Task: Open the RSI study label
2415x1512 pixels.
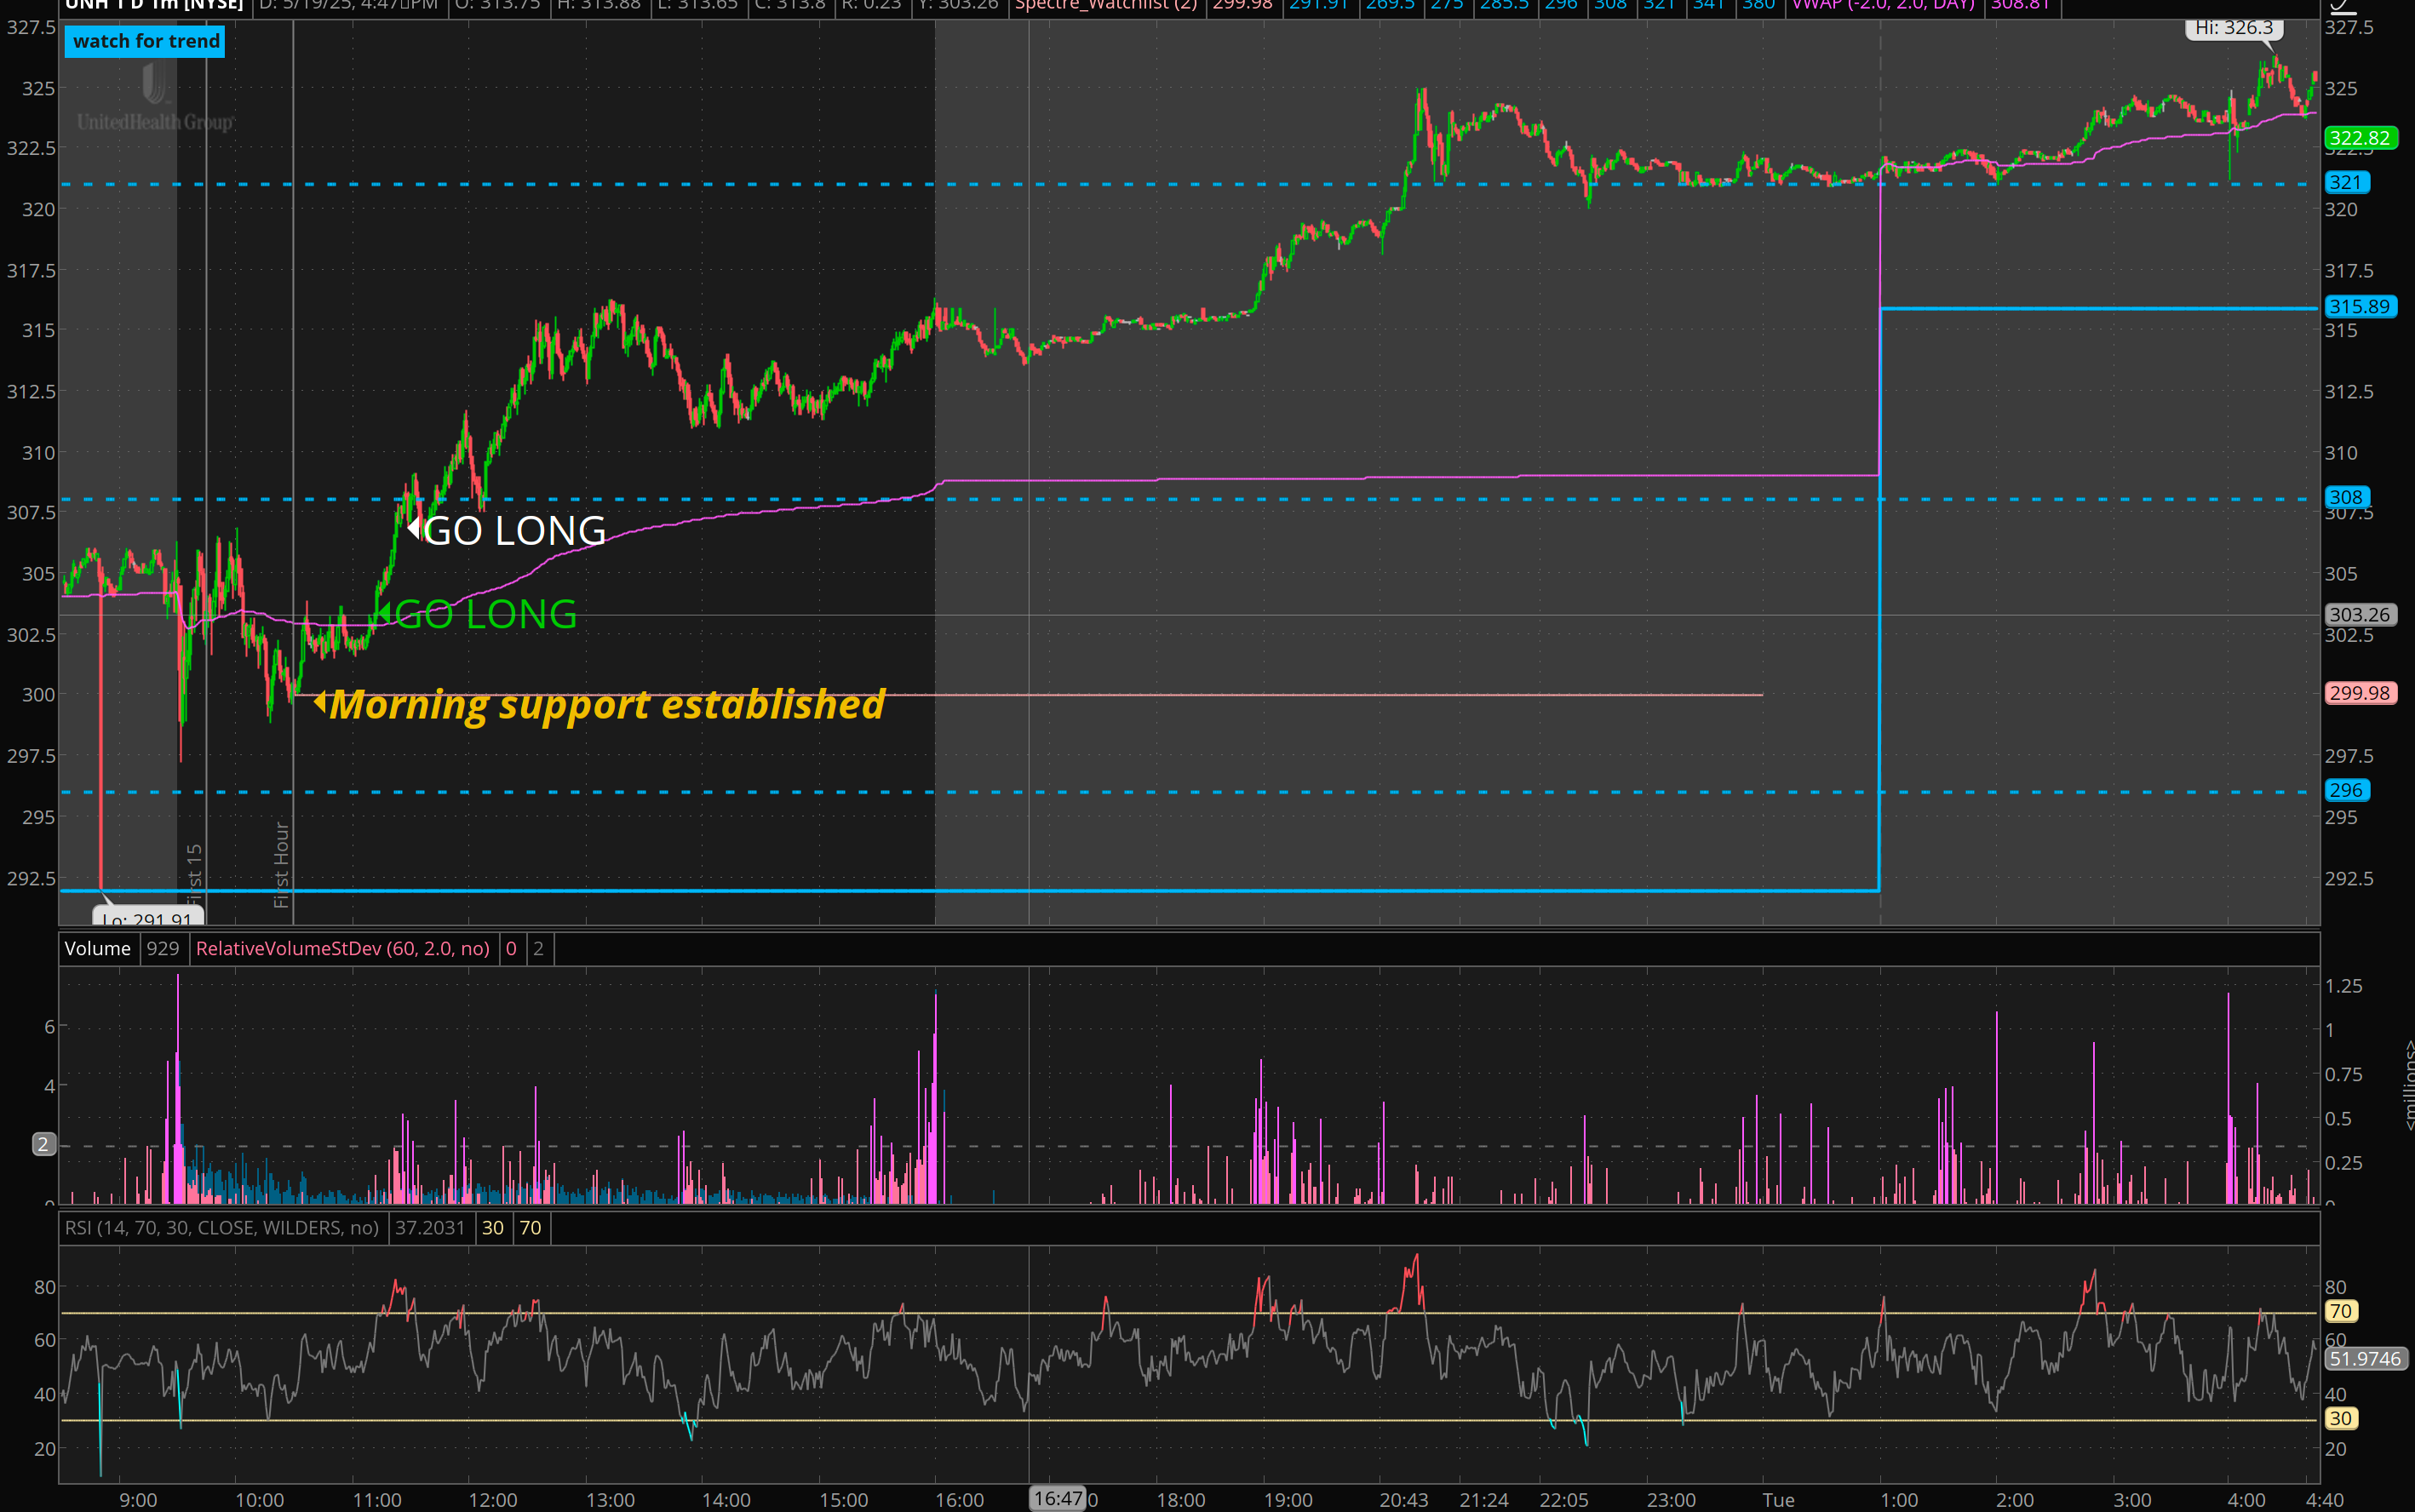Action: click(x=221, y=1227)
